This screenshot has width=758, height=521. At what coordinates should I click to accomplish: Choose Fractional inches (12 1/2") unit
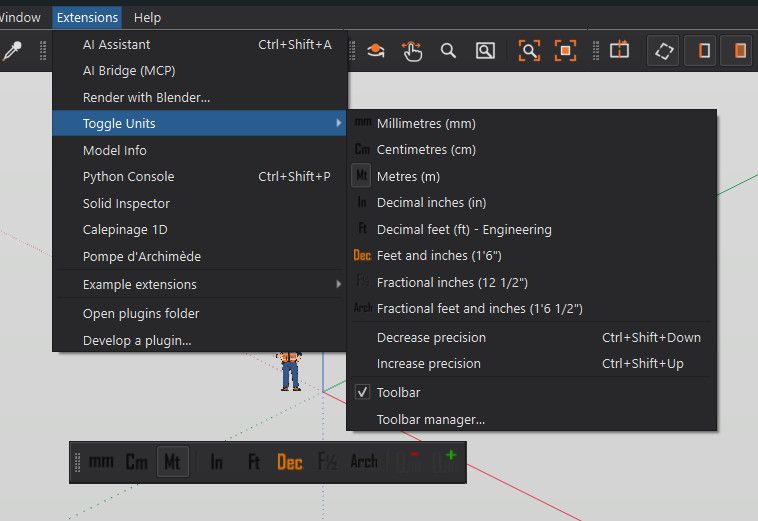coord(531,282)
